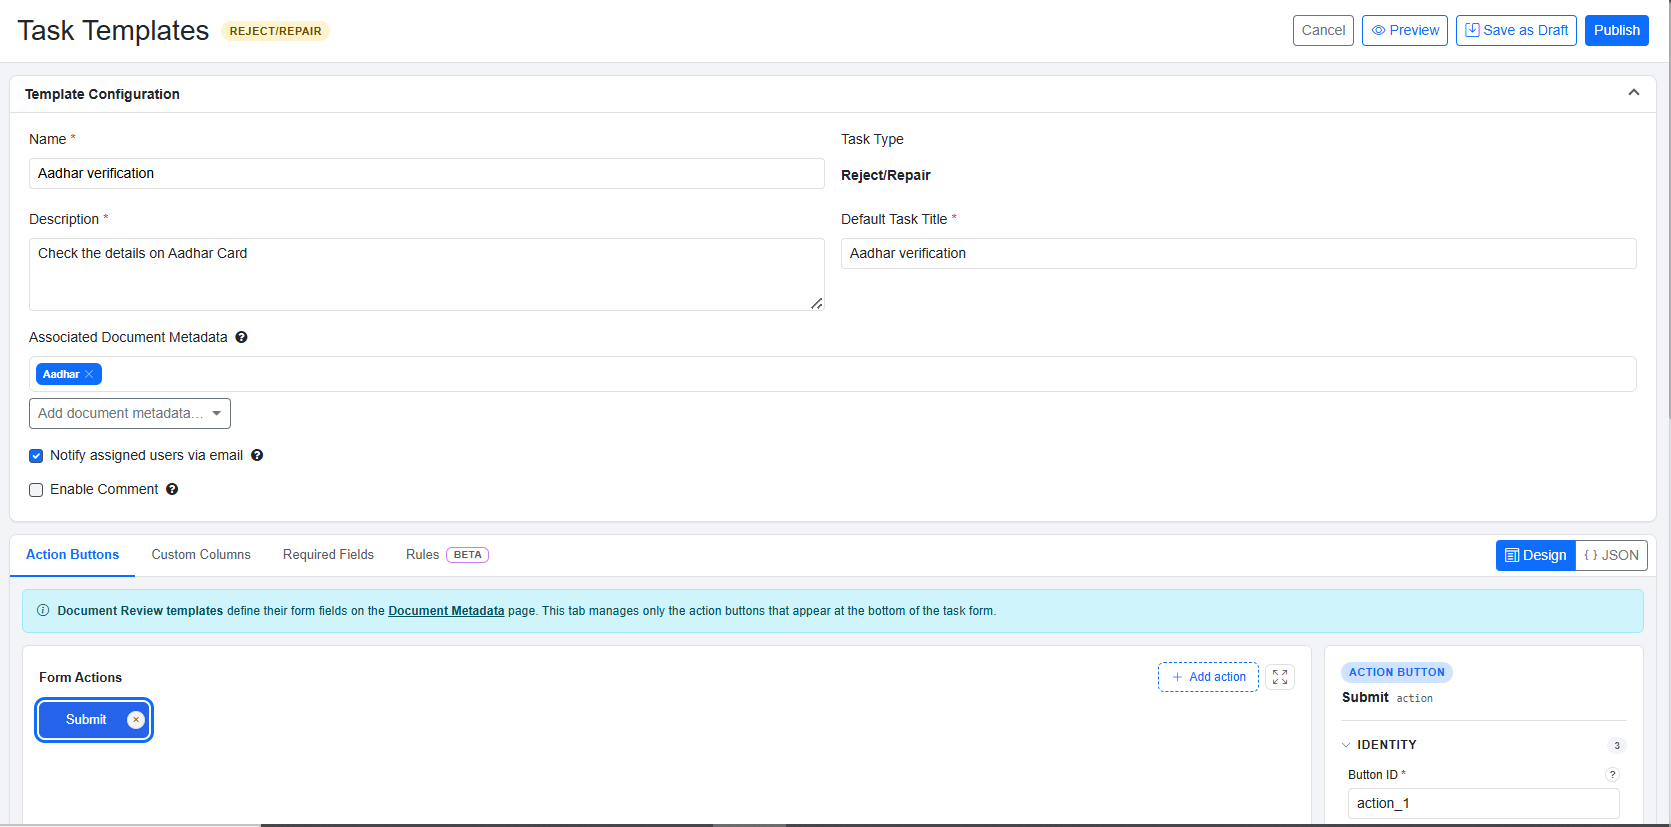Click the ACTION BUTTON label badge
This screenshot has height=827, width=1671.
[1397, 672]
